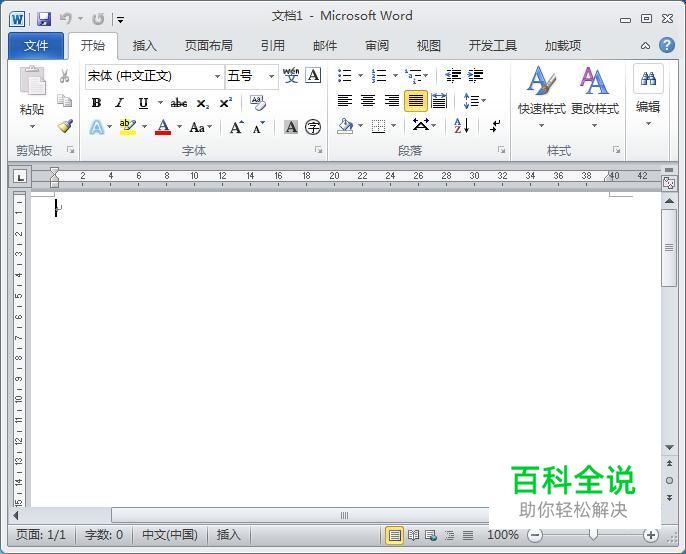
Task: Click the Save icon in quick access toolbar
Action: click(44, 19)
